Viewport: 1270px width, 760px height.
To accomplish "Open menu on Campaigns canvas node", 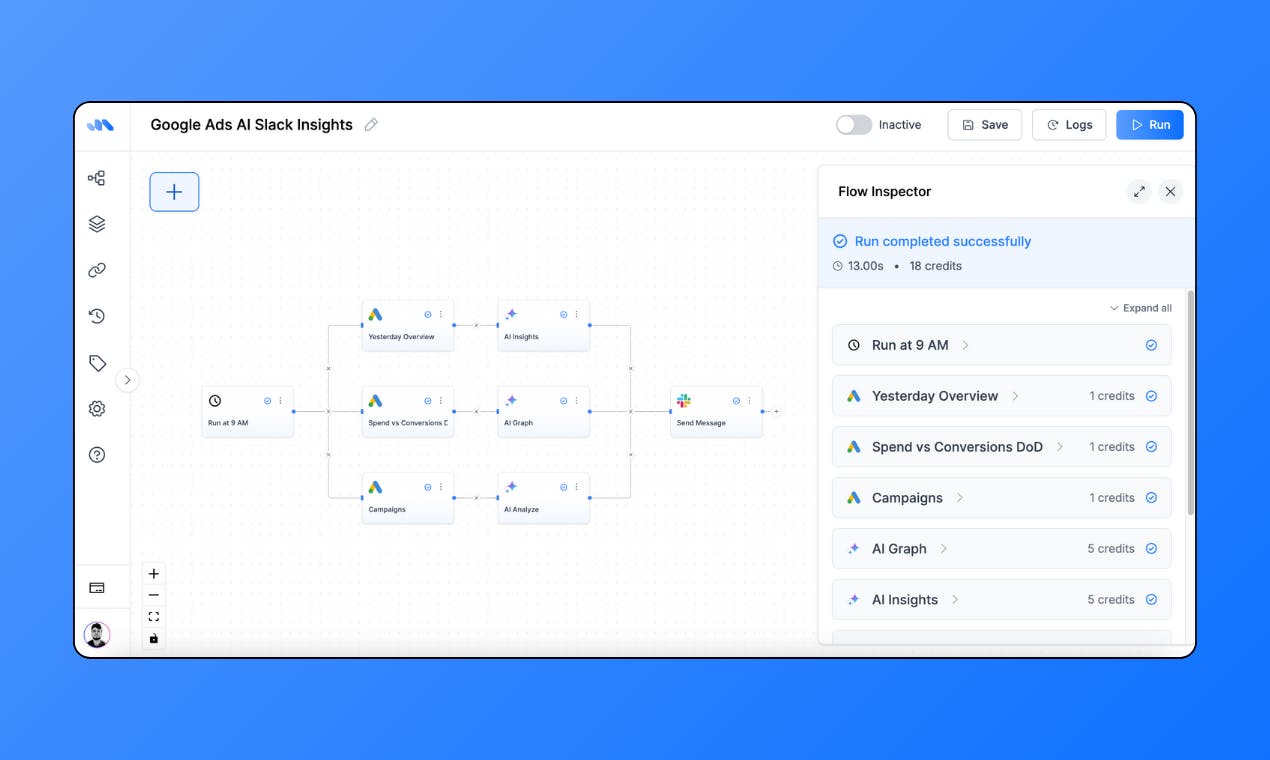I will tap(440, 487).
